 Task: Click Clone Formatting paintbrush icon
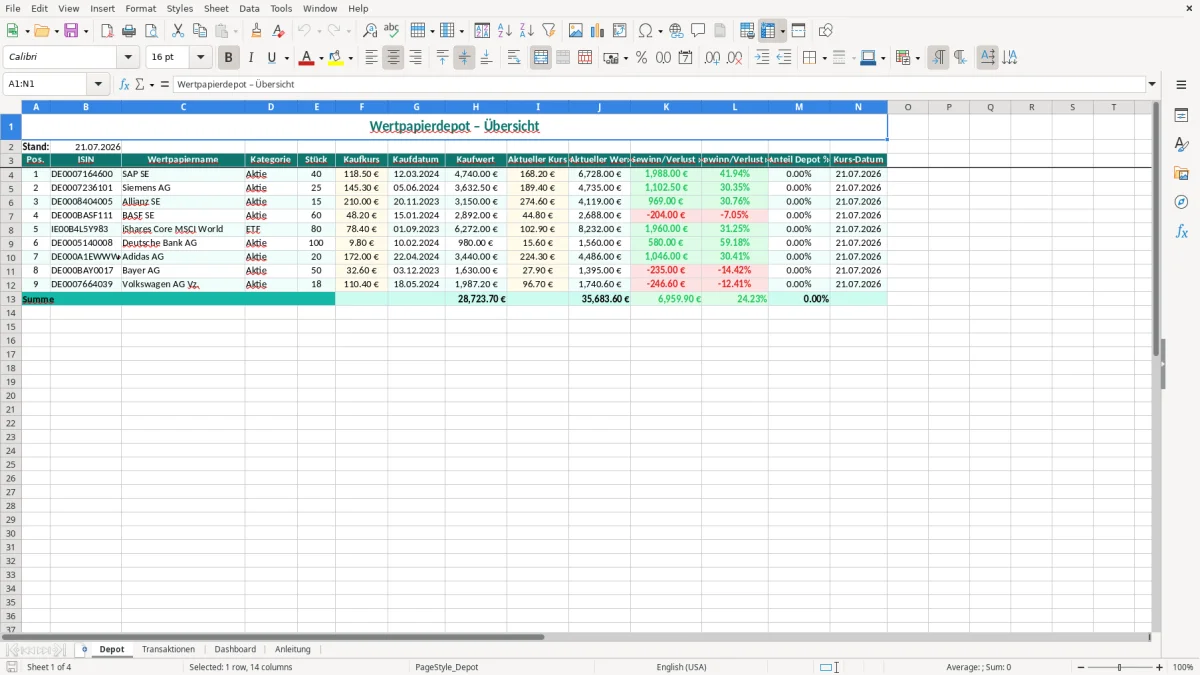point(257,31)
